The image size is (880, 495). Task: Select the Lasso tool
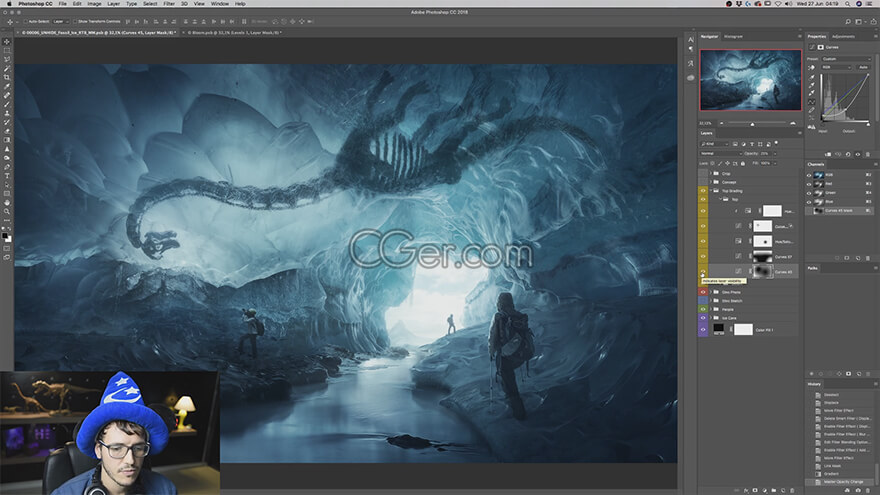pos(7,59)
